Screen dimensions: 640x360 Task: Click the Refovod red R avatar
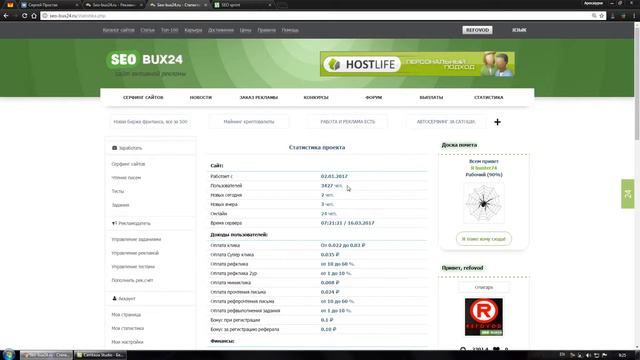(484, 317)
